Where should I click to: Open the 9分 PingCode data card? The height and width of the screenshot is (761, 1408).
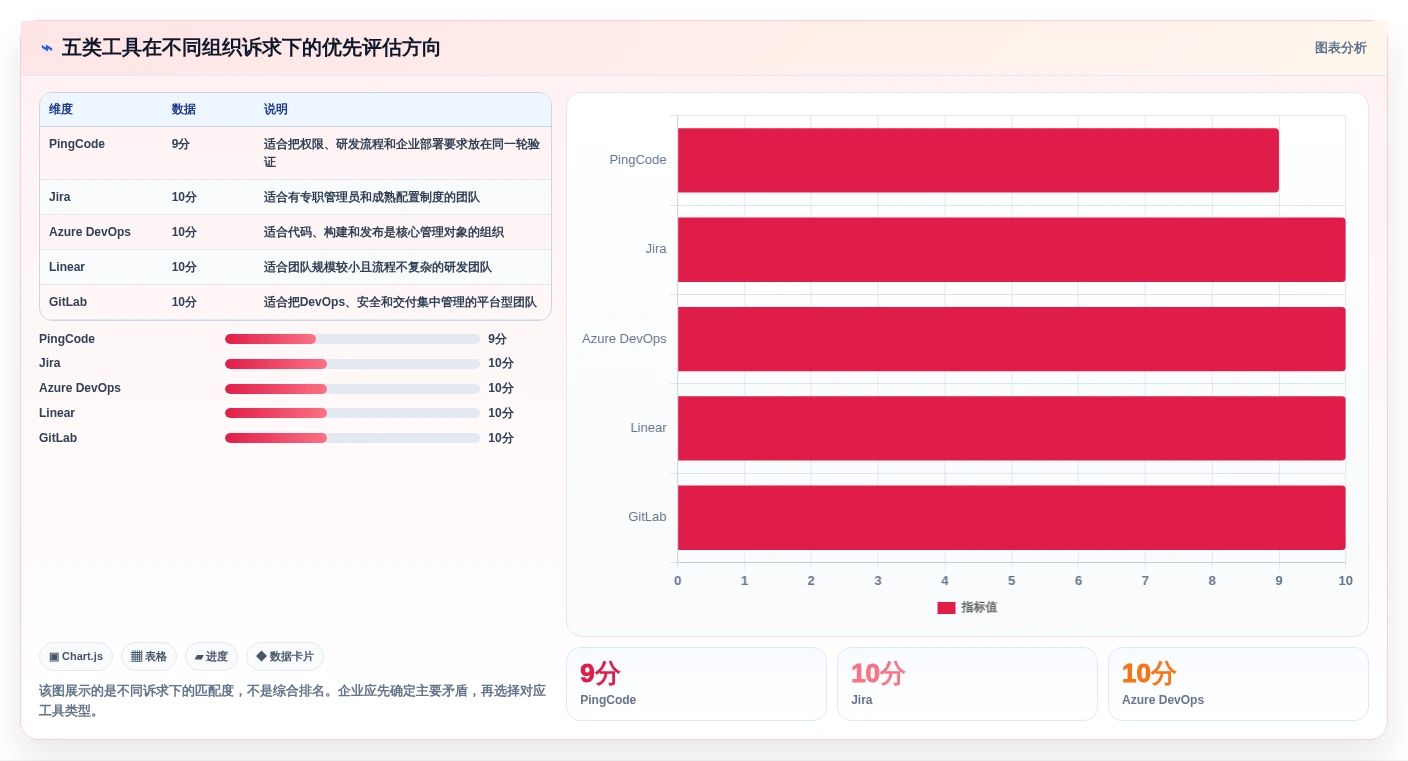696,684
